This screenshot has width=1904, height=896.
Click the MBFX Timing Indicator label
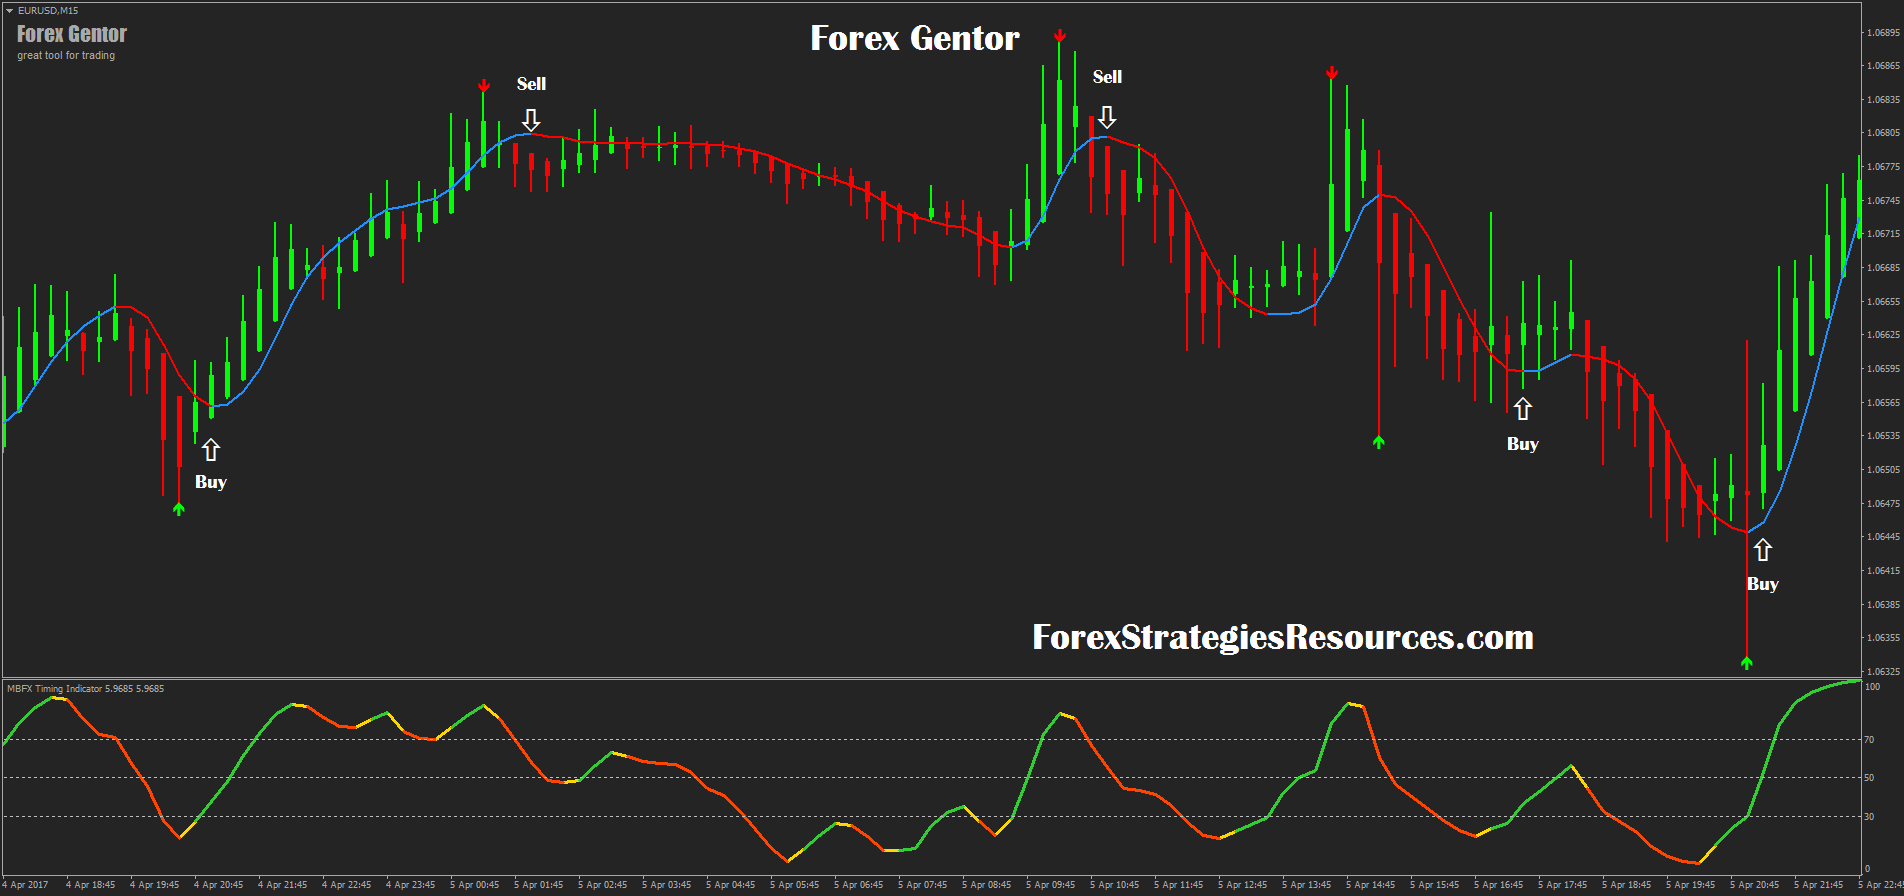pos(85,688)
